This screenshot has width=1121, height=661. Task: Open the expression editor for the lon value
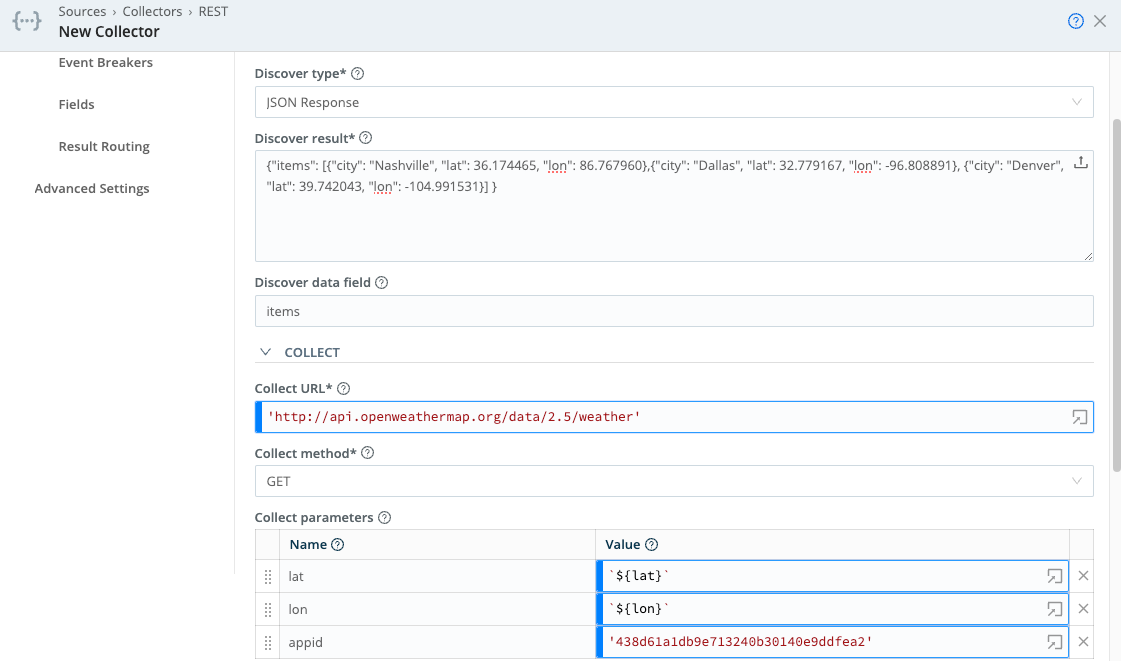coord(1054,608)
